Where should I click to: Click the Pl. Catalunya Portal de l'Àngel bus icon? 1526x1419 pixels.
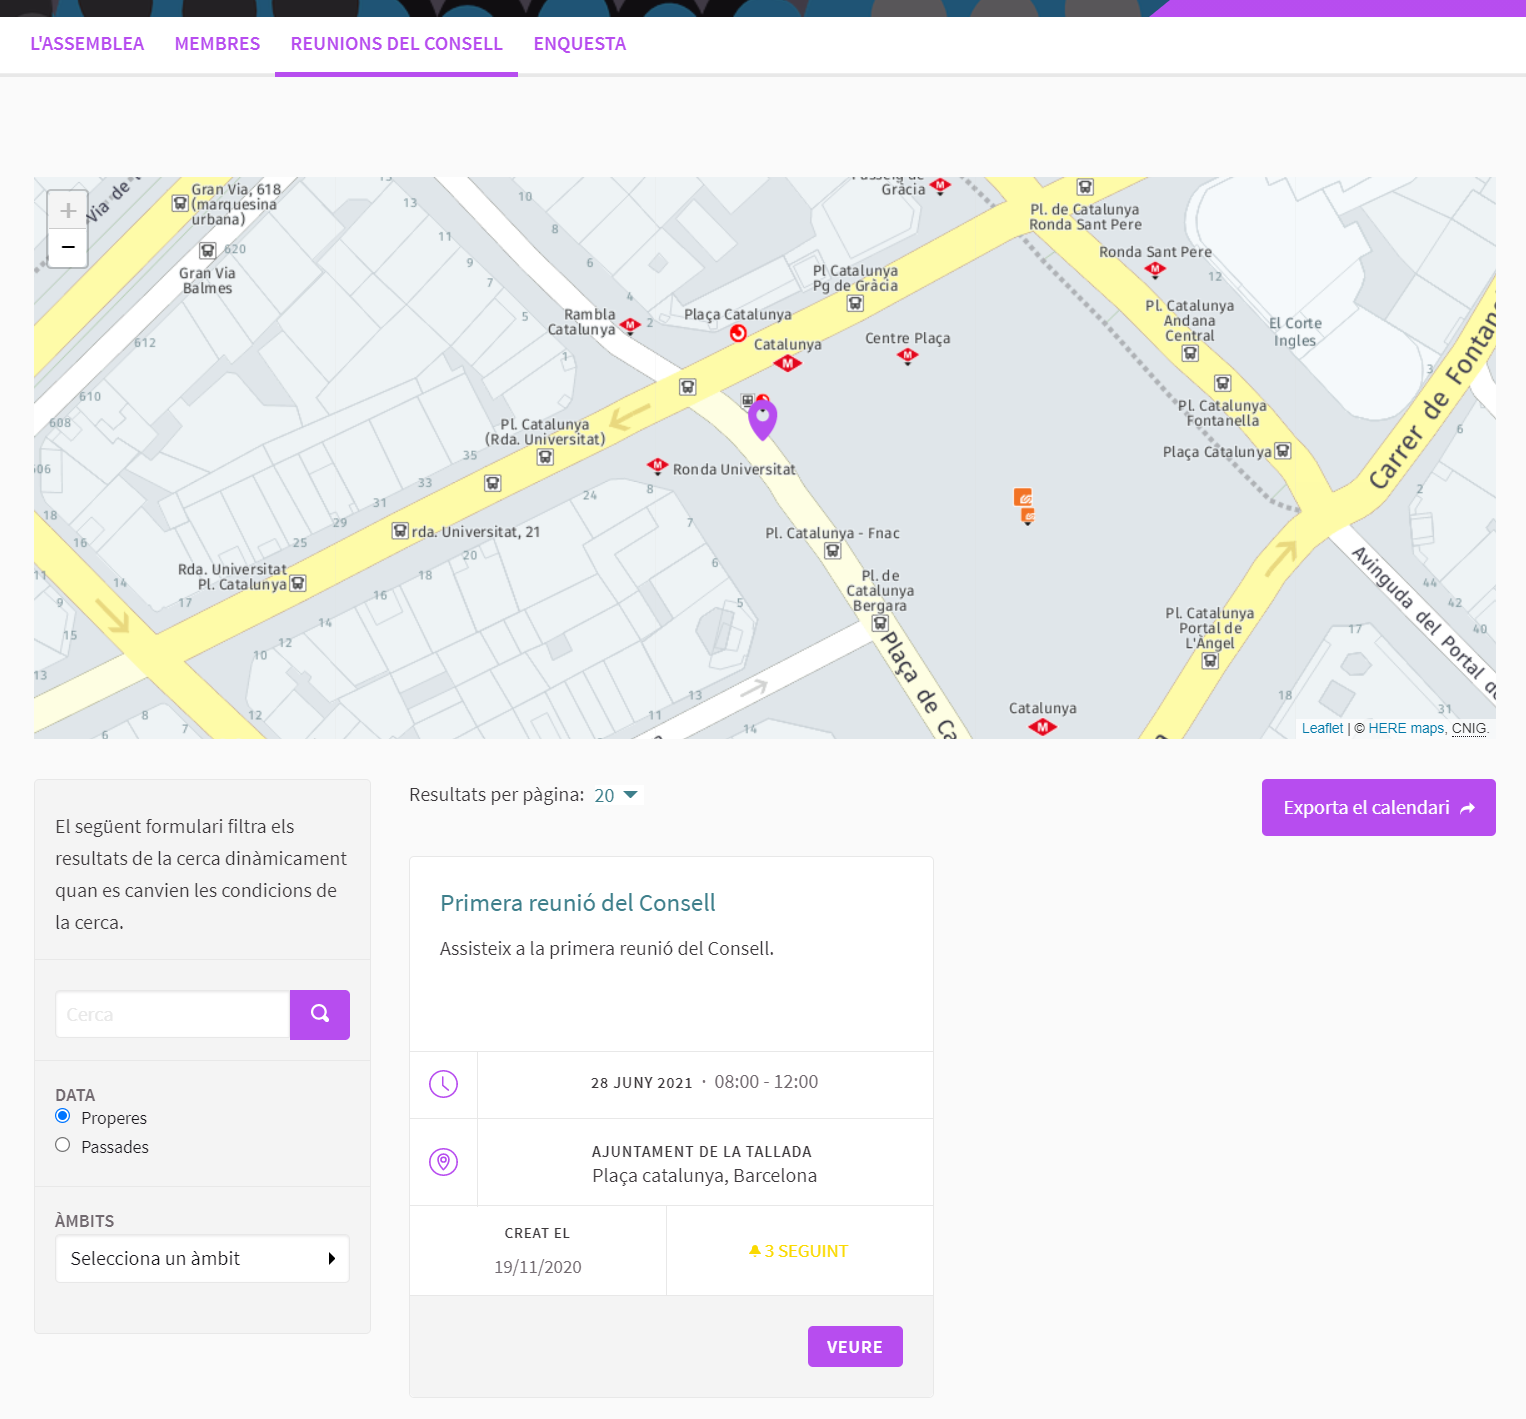click(1210, 660)
